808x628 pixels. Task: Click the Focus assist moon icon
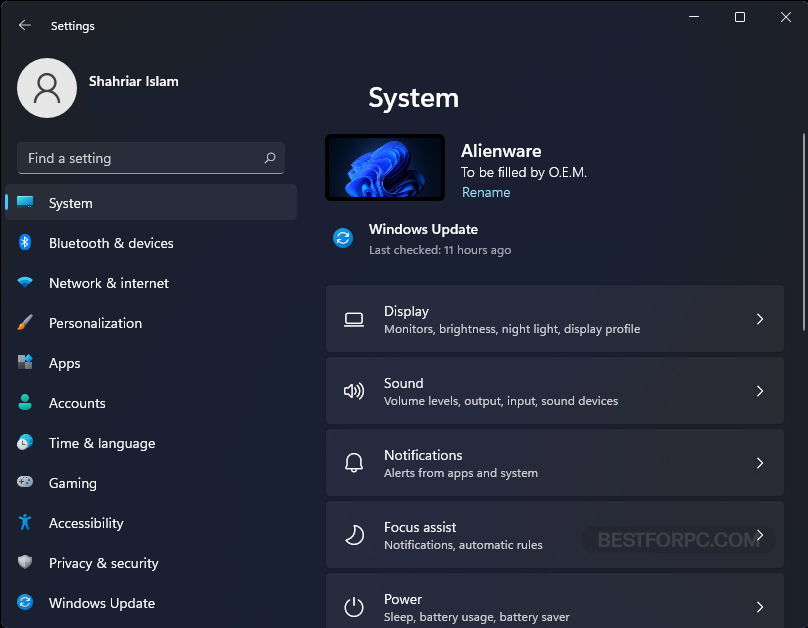pyautogui.click(x=354, y=535)
